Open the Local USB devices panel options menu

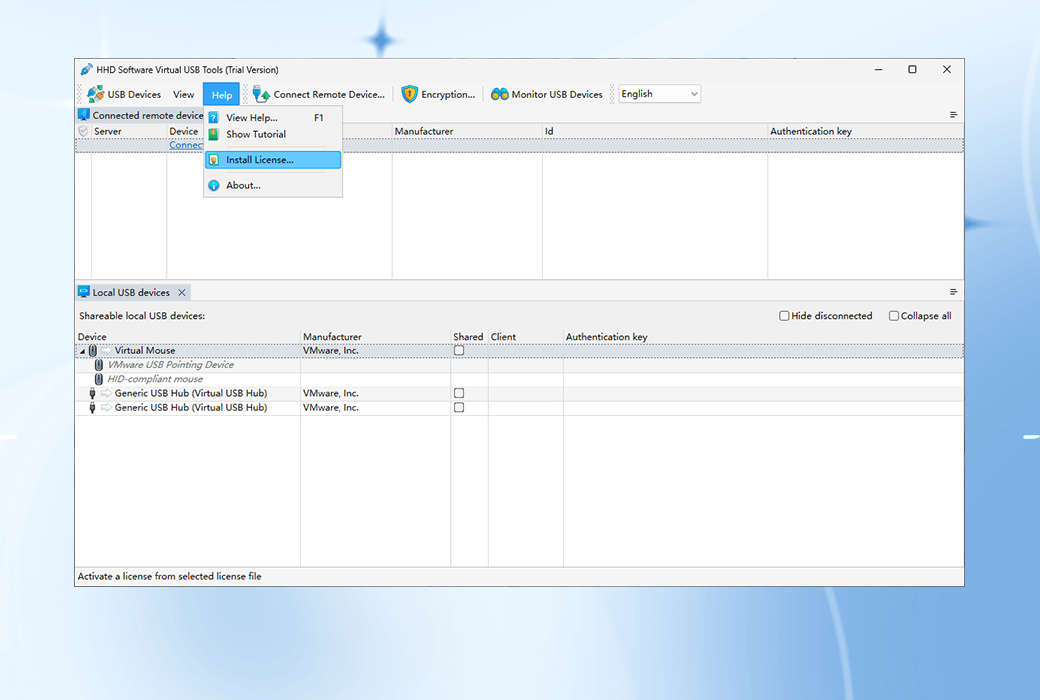[x=951, y=291]
